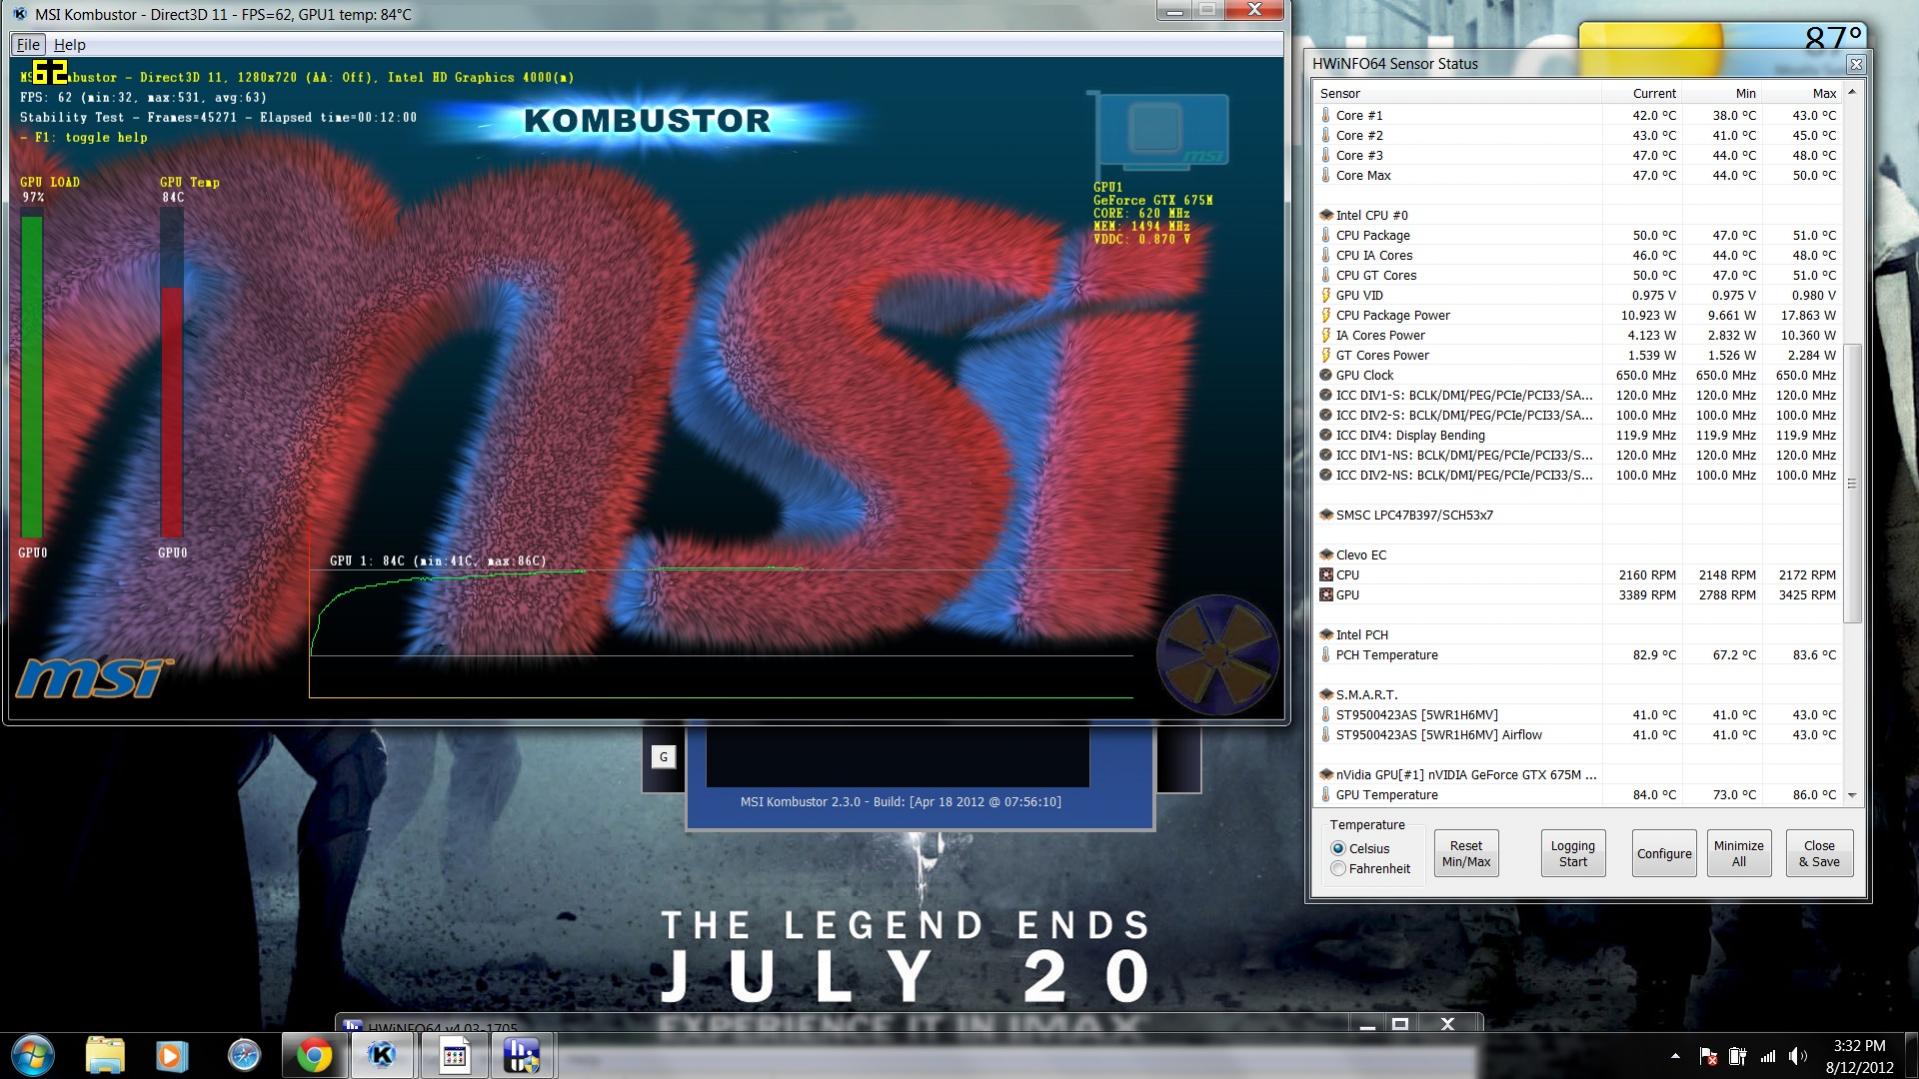This screenshot has width=1919, height=1079.
Task: Click the GPU Temperature thermometer icon
Action: [1326, 795]
